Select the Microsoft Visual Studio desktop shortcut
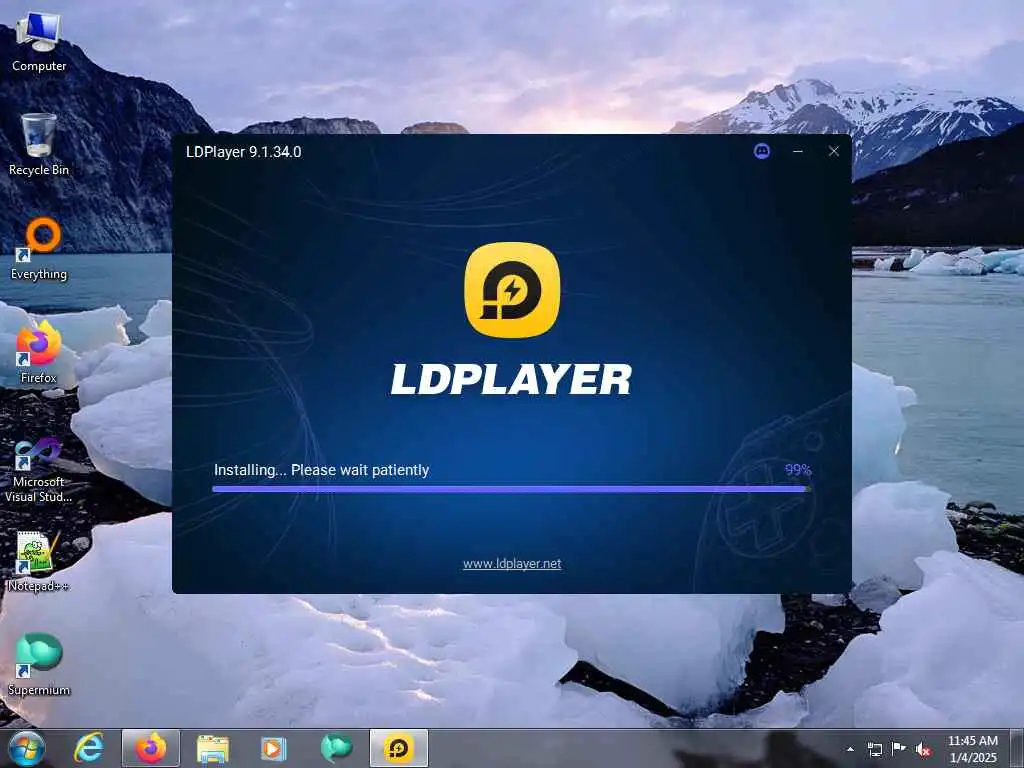1024x768 pixels. pyautogui.click(x=39, y=470)
